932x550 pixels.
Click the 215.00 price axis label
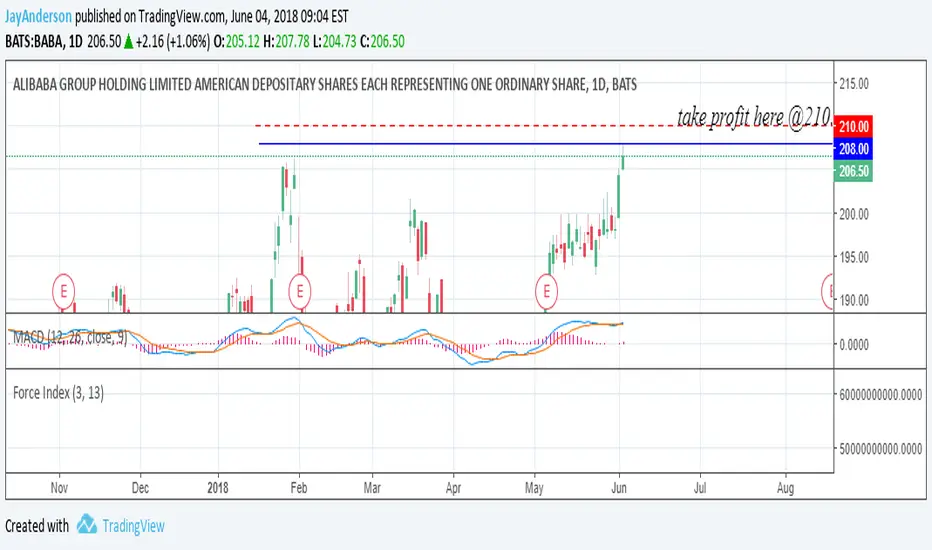(854, 84)
